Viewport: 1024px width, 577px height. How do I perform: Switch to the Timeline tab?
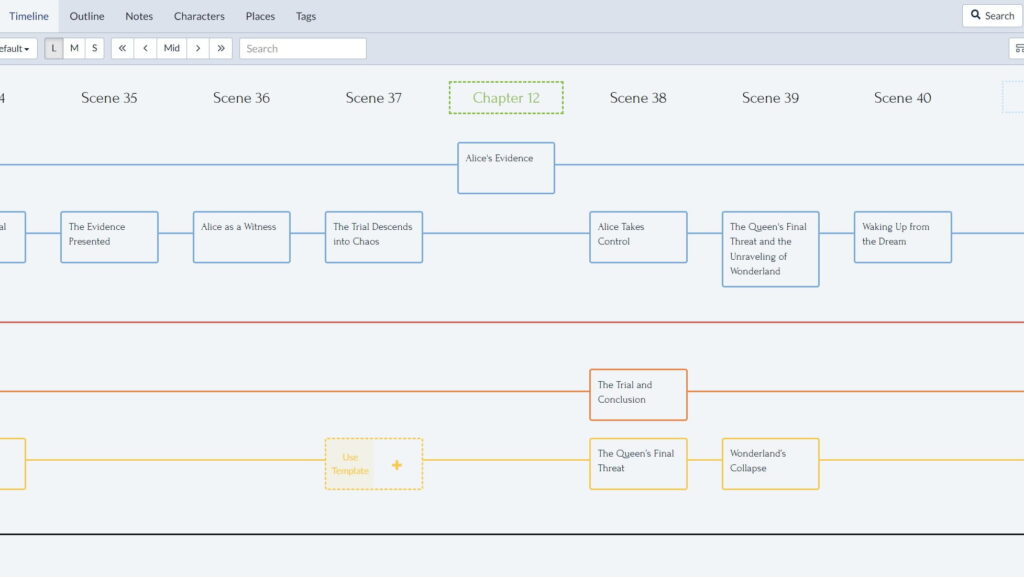pos(29,16)
